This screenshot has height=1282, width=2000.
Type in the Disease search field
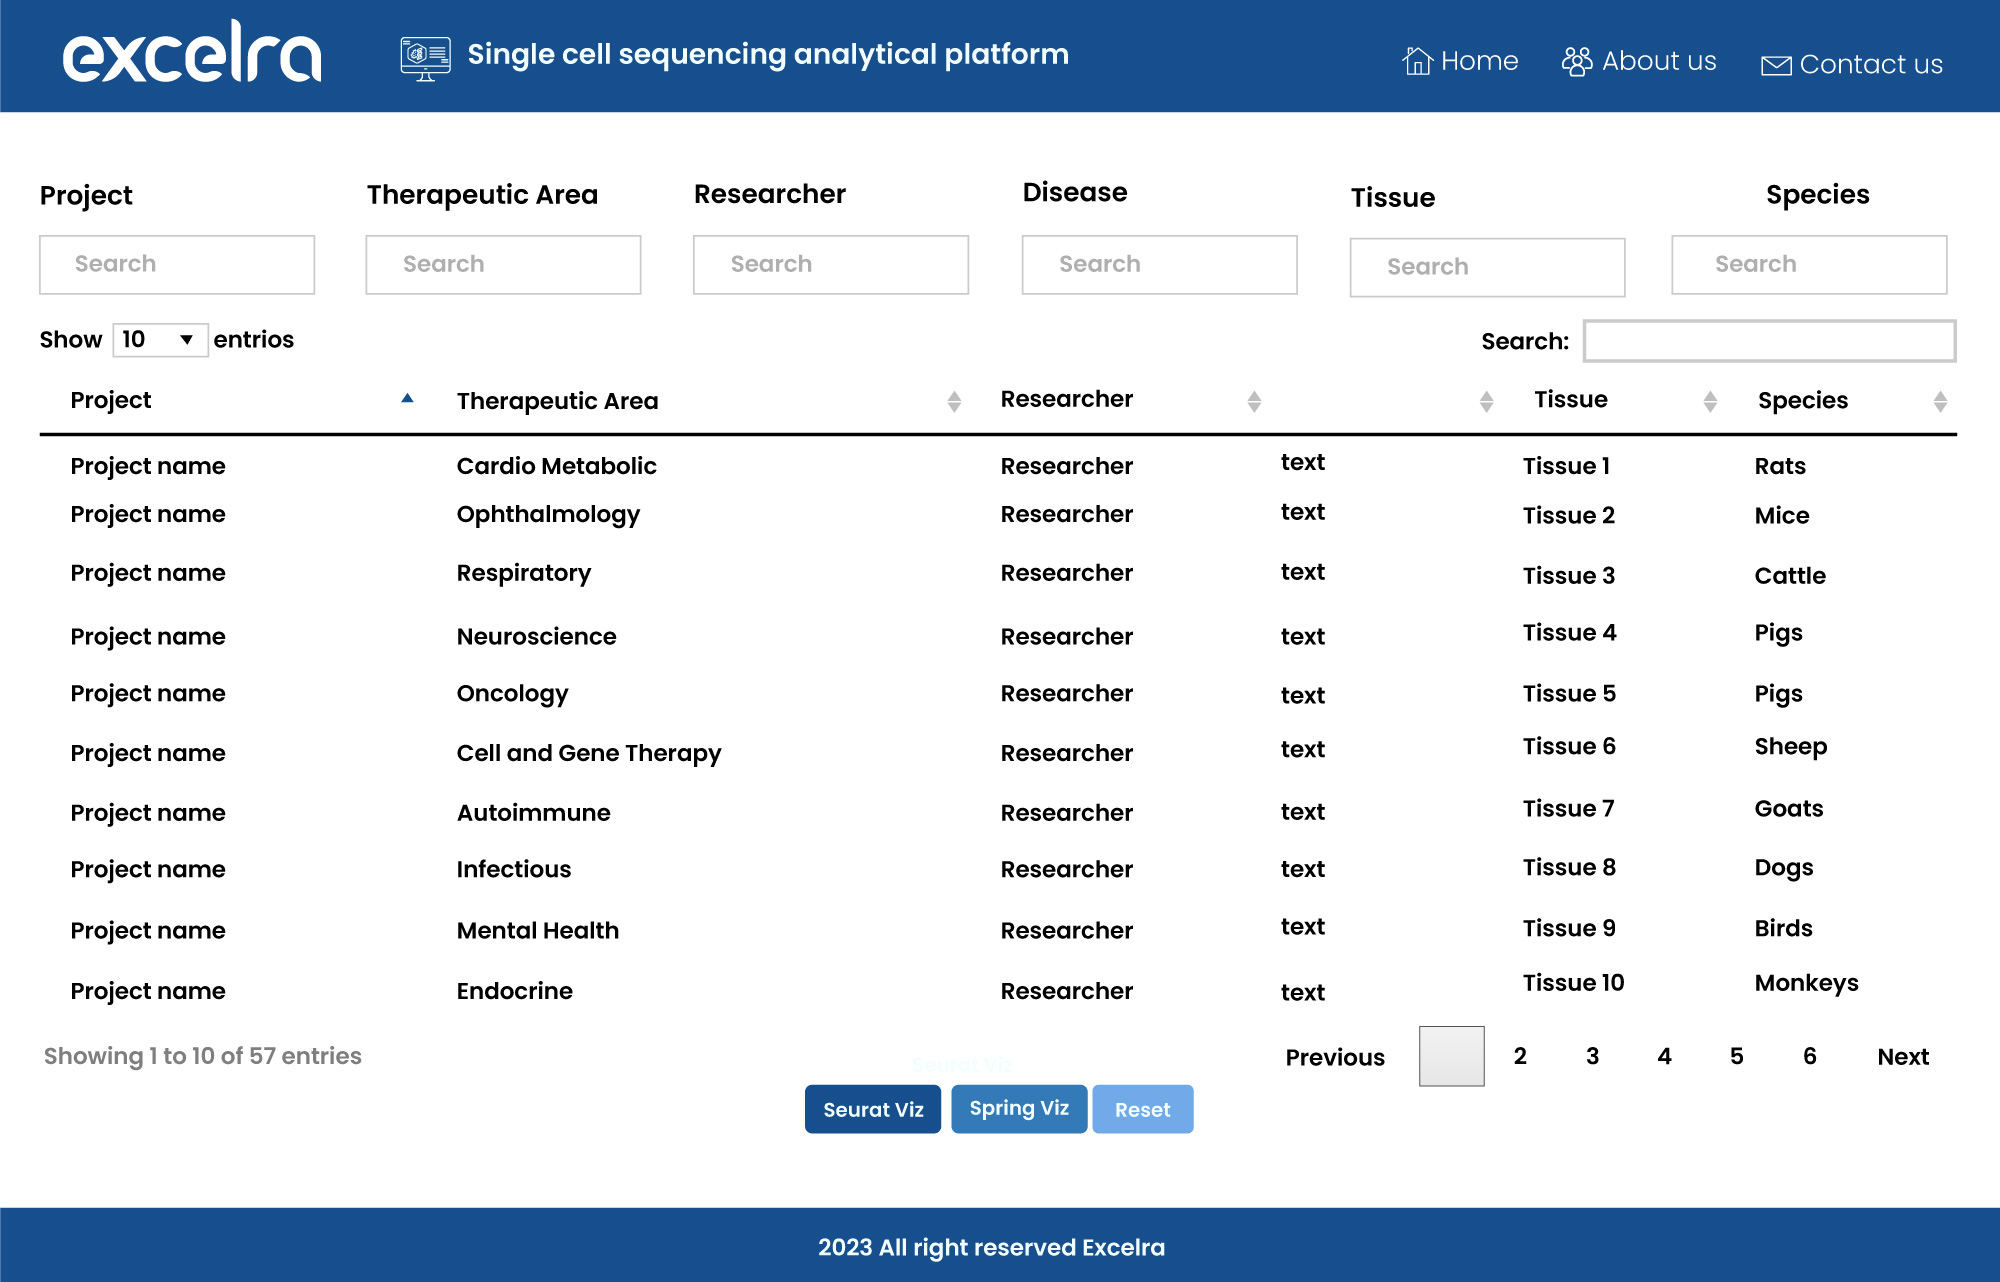[1159, 263]
